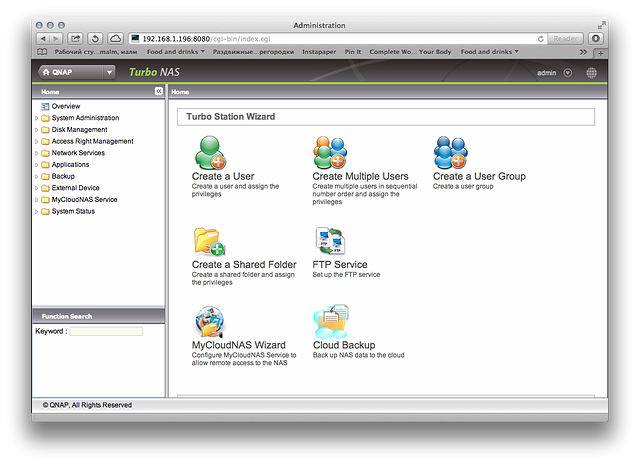Click the Create a User title link
This screenshot has height=466, width=640.
point(223,176)
